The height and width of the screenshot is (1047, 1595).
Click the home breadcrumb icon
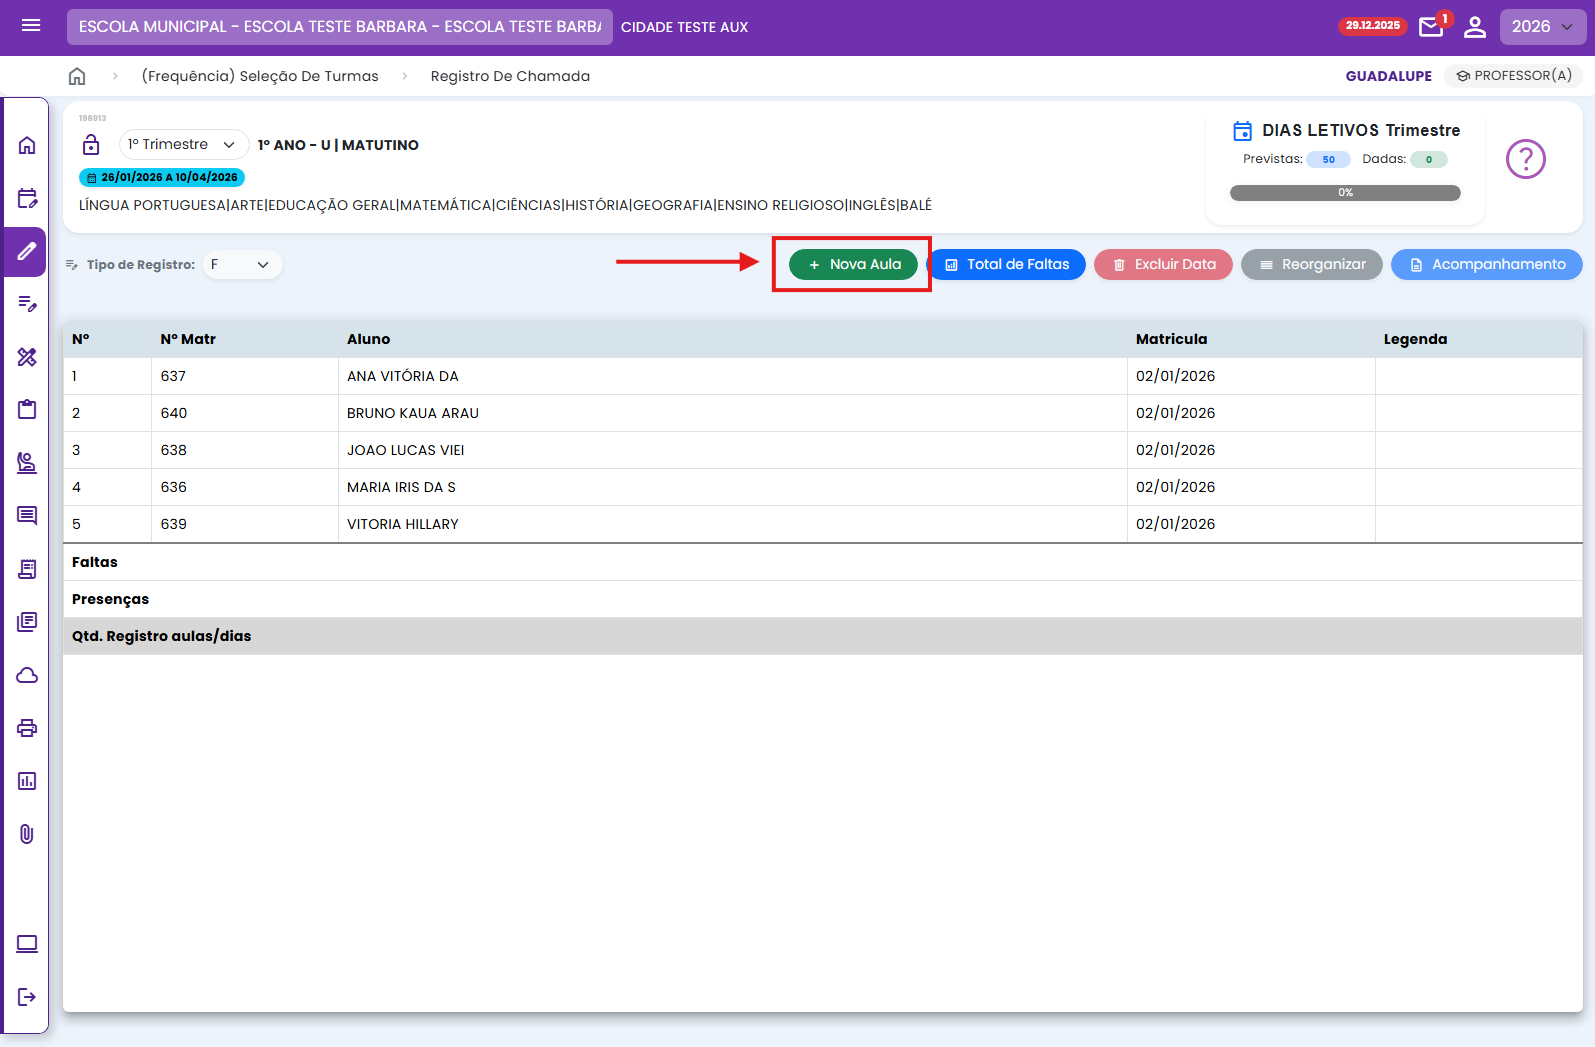pos(77,76)
